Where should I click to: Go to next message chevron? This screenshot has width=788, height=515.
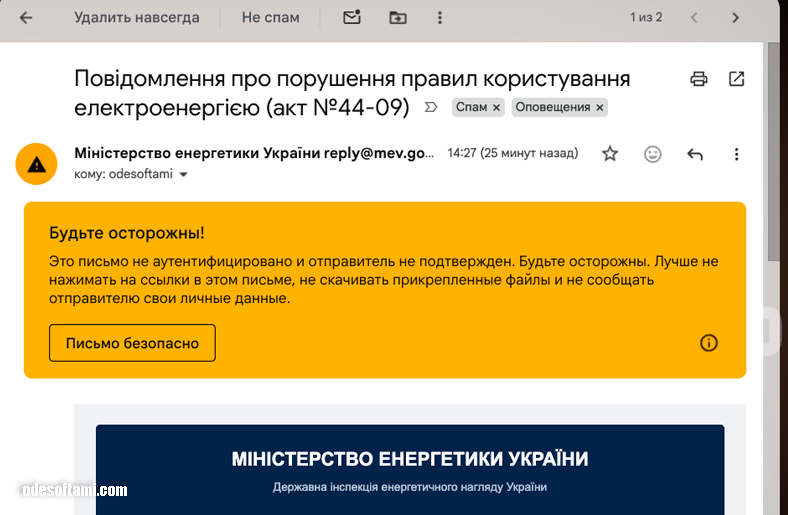736,18
